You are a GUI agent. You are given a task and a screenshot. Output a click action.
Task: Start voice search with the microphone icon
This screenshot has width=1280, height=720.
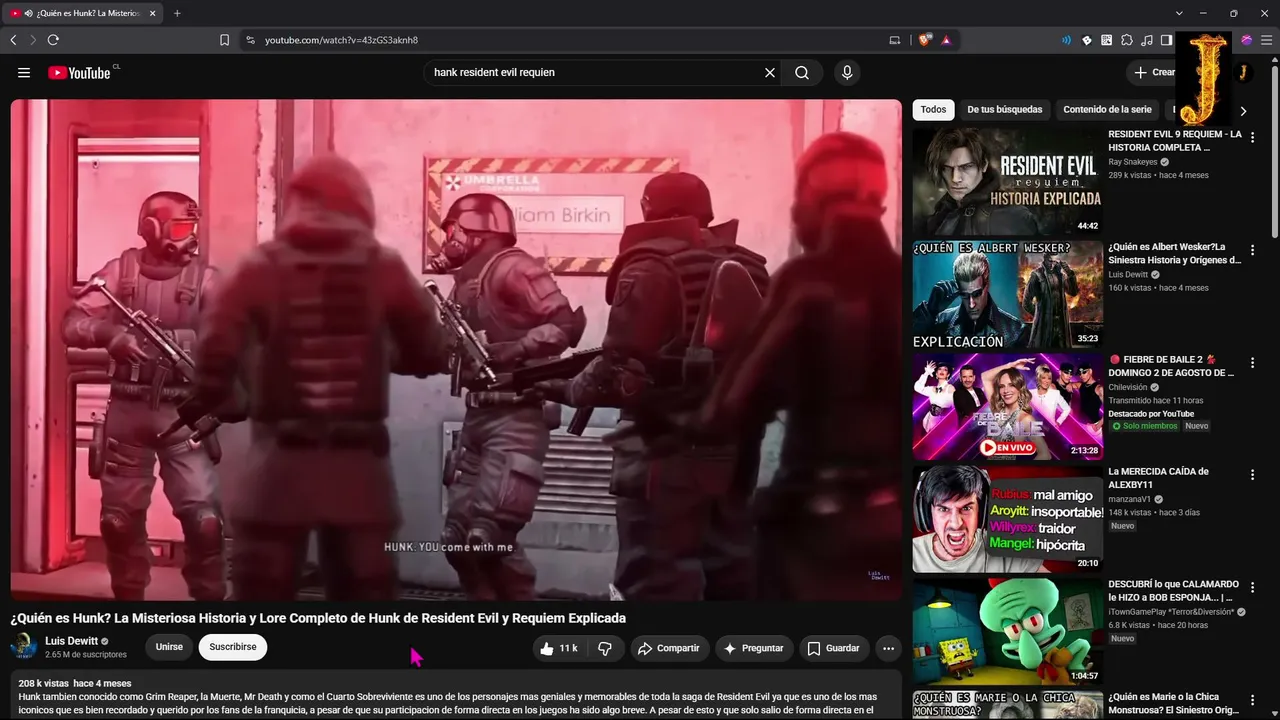[x=847, y=72]
